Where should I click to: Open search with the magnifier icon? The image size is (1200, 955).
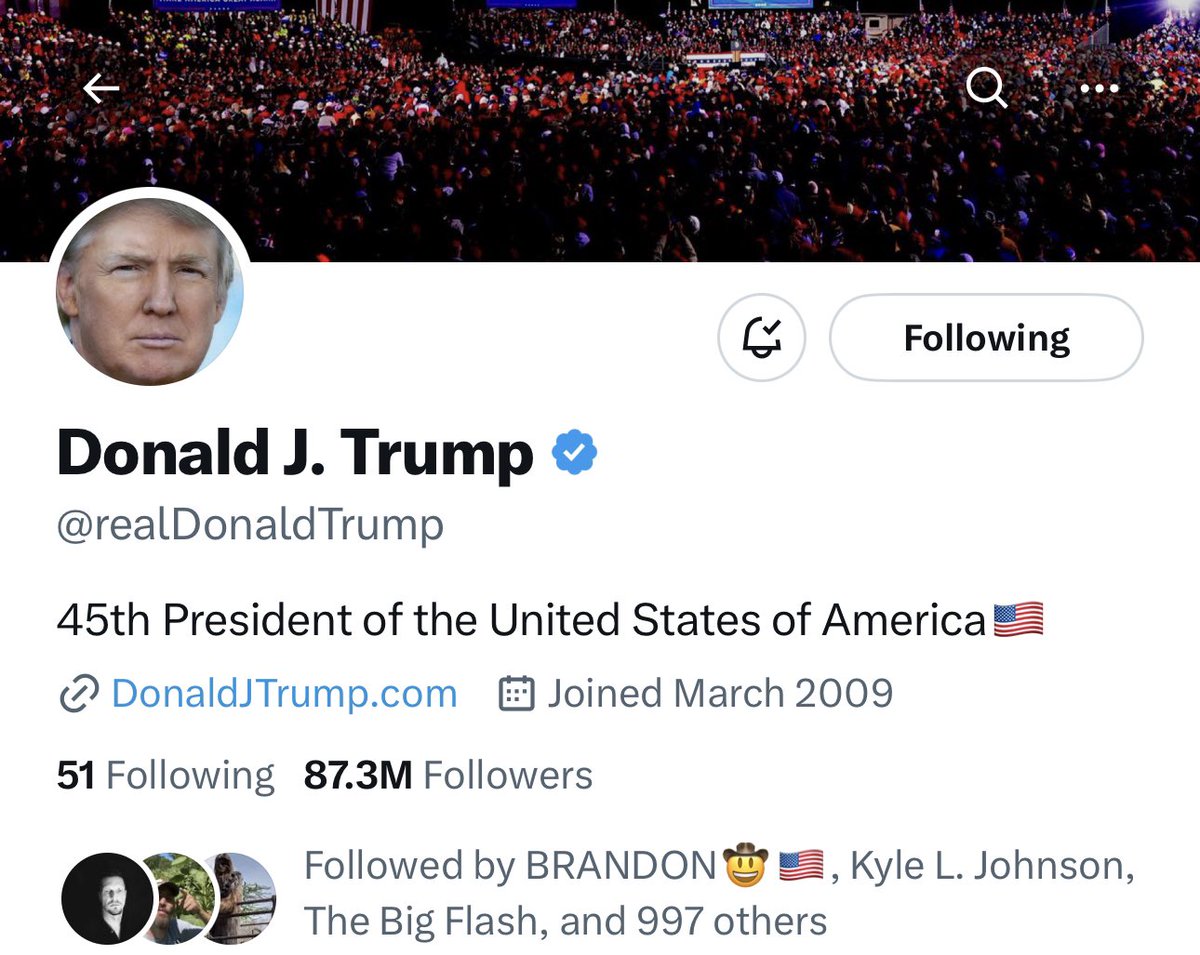point(986,90)
